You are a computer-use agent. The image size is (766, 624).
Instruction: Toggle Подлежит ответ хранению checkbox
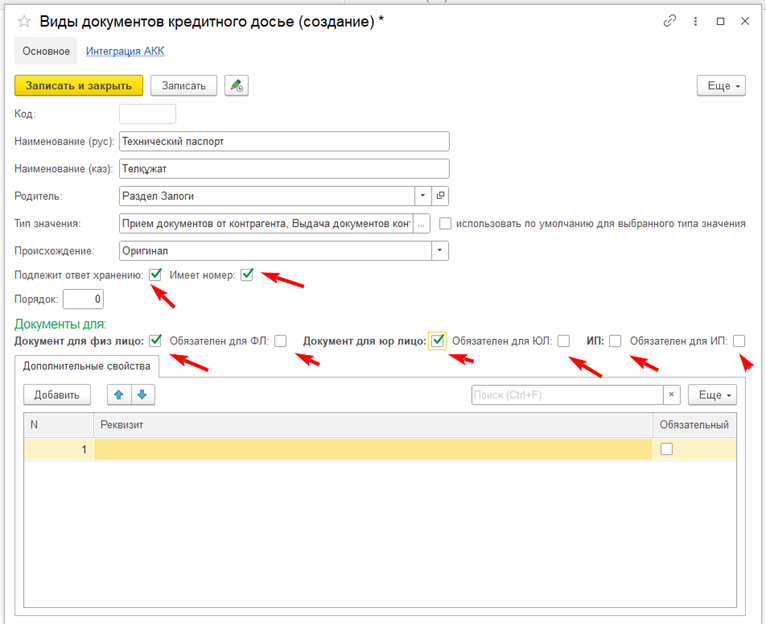point(155,275)
